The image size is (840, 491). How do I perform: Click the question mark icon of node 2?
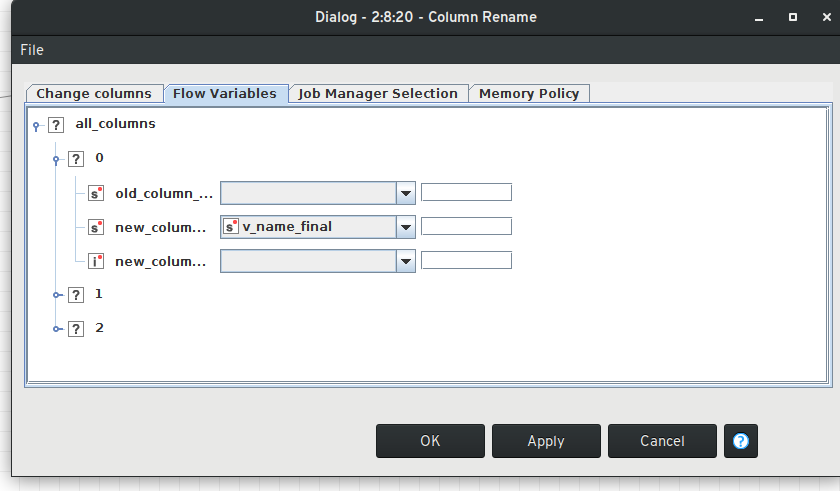point(76,329)
